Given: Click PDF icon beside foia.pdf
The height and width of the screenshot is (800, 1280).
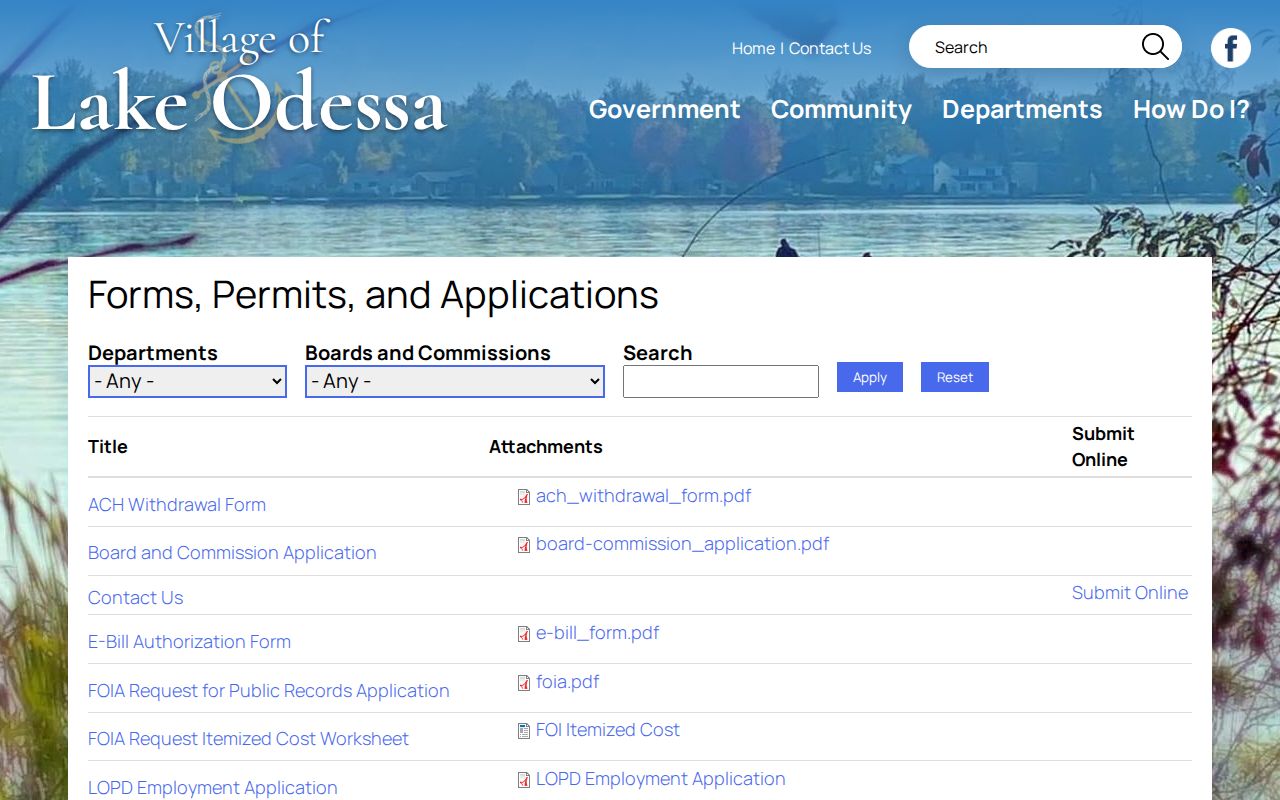Looking at the screenshot, I should (524, 683).
